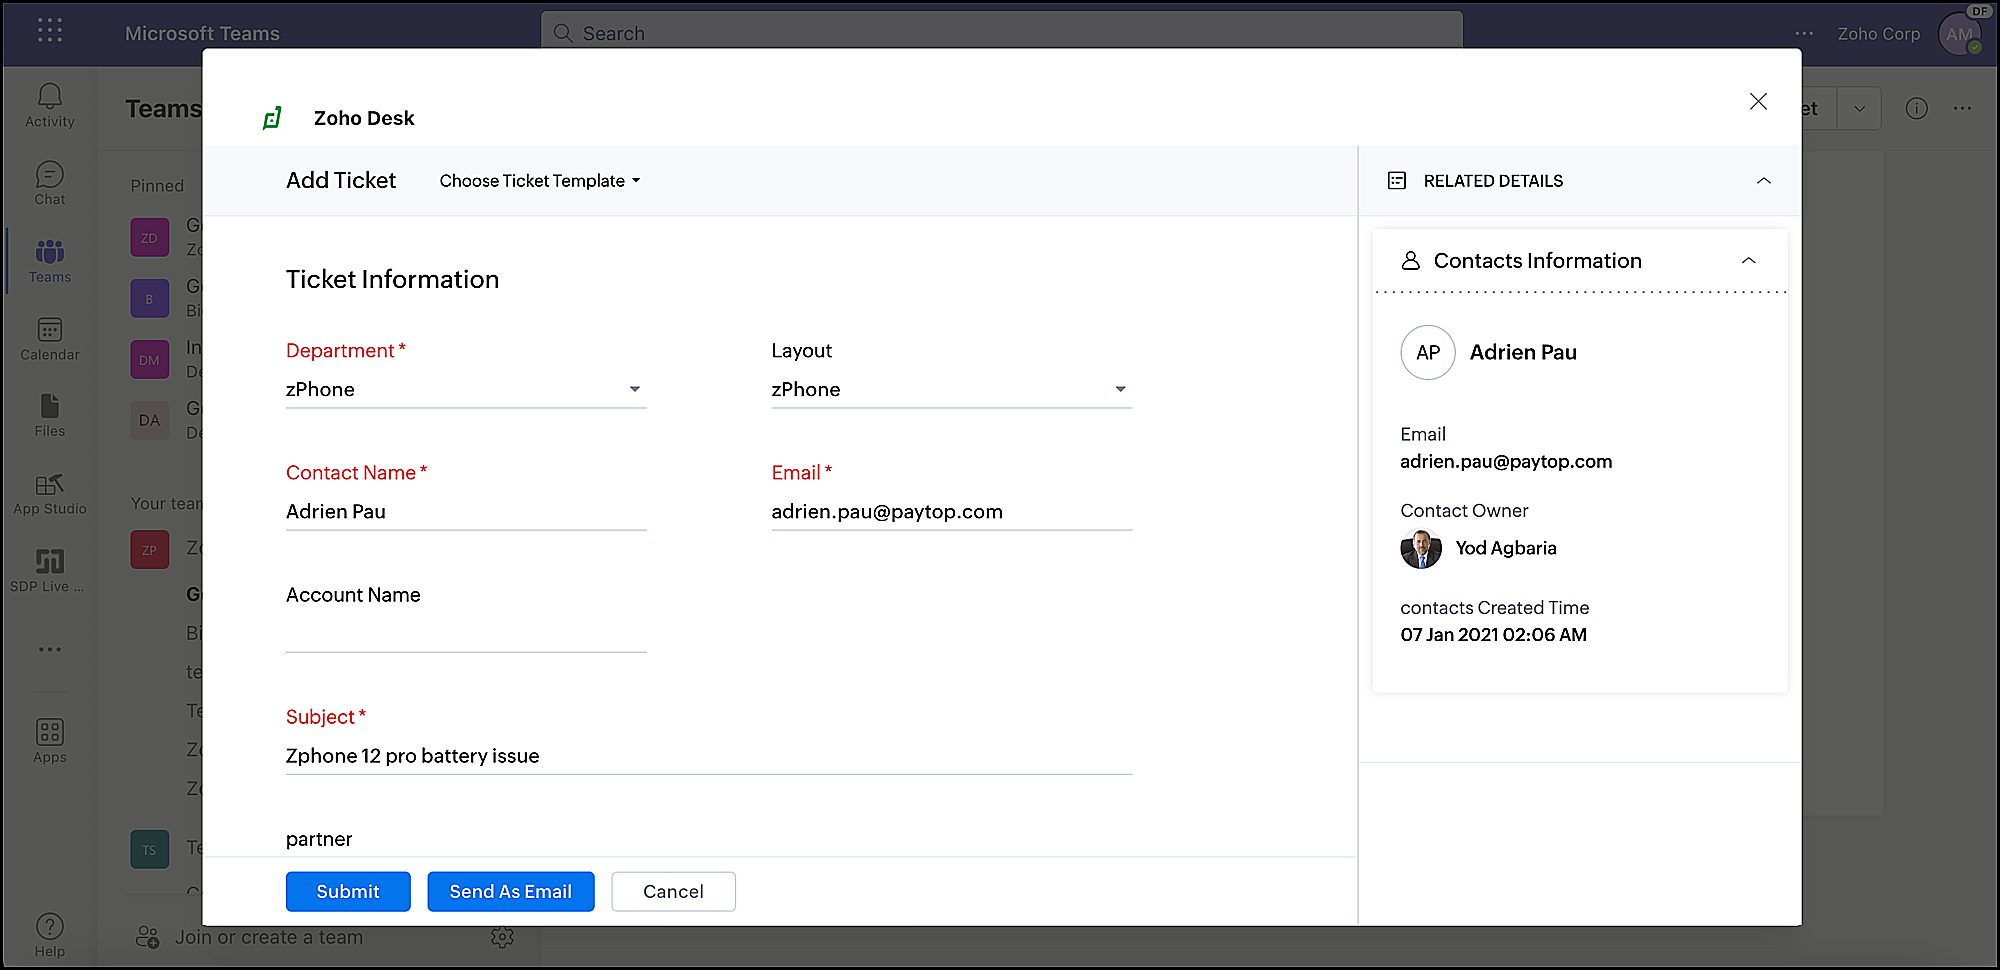This screenshot has height=970, width=2000.
Task: Click the Zoho Corp organization name
Action: [x=1879, y=34]
